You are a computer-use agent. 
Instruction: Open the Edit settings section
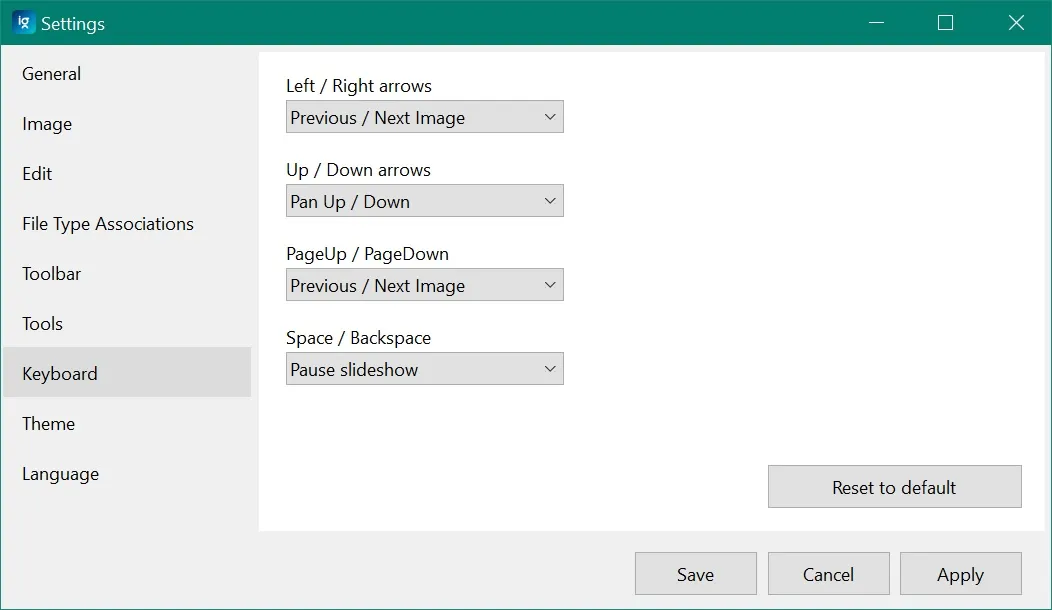tap(127, 174)
